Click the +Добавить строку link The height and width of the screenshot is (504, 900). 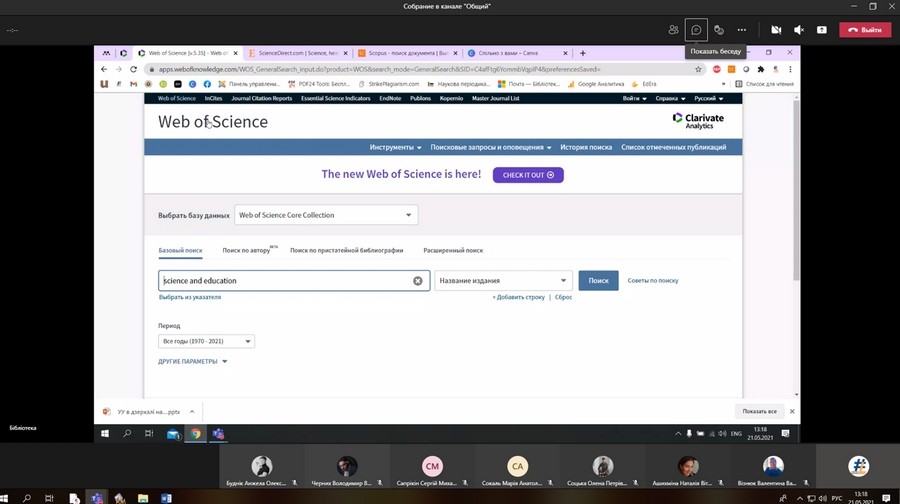(x=518, y=297)
